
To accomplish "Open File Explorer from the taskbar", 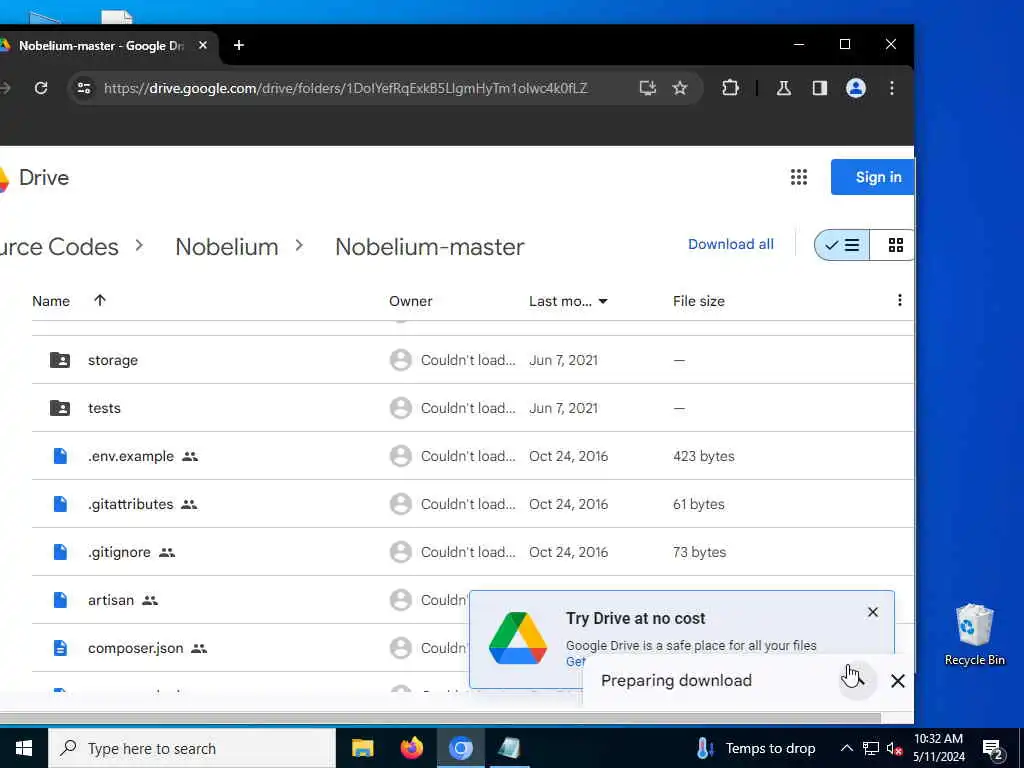I will pyautogui.click(x=362, y=748).
